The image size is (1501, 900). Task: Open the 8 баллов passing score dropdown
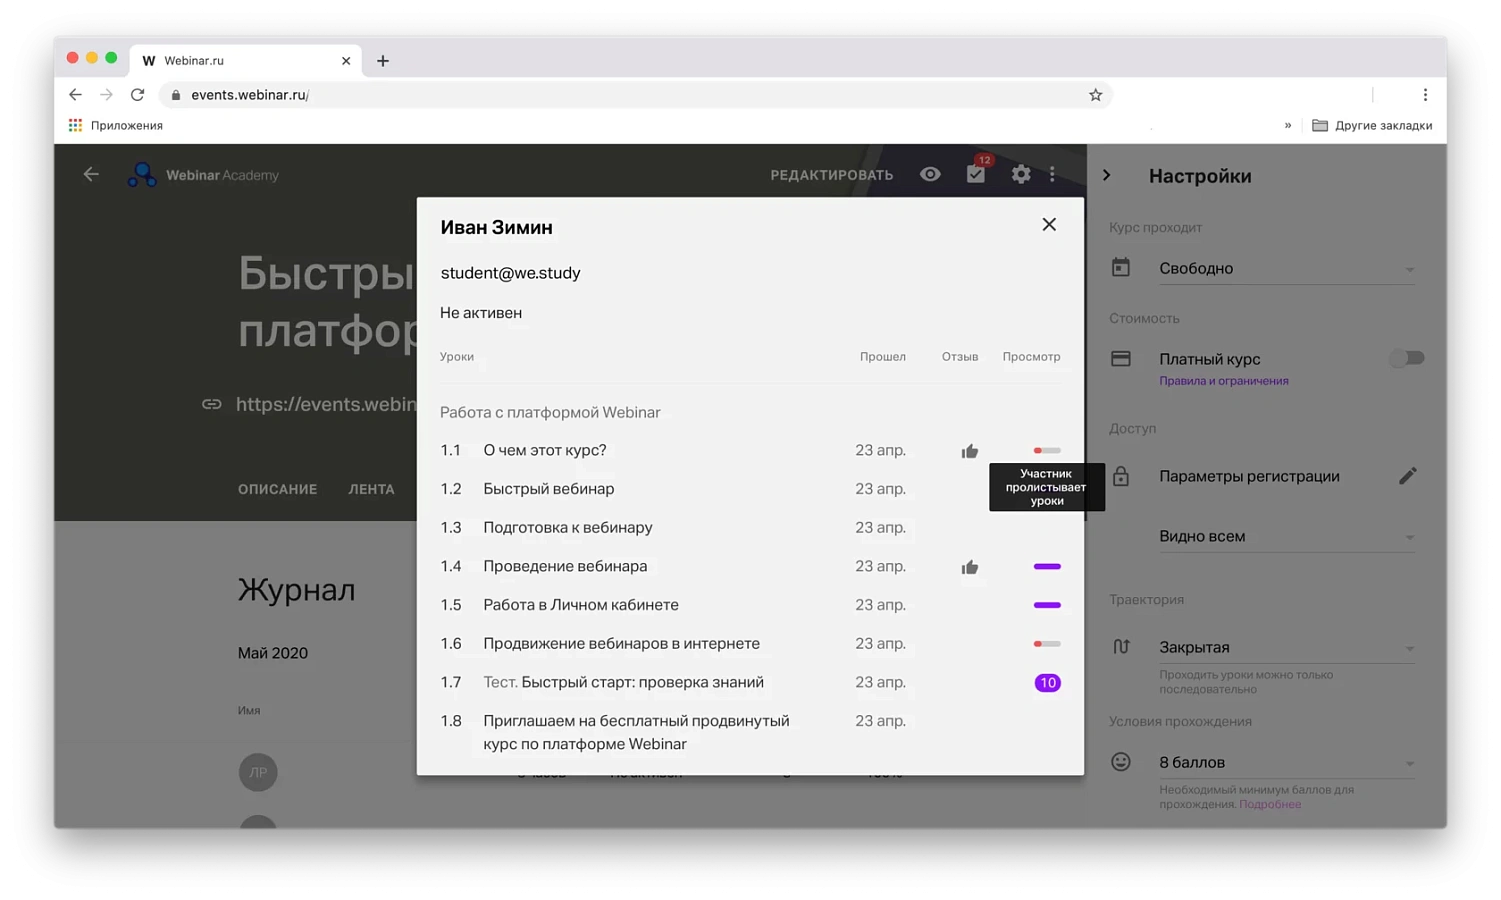coord(1286,762)
